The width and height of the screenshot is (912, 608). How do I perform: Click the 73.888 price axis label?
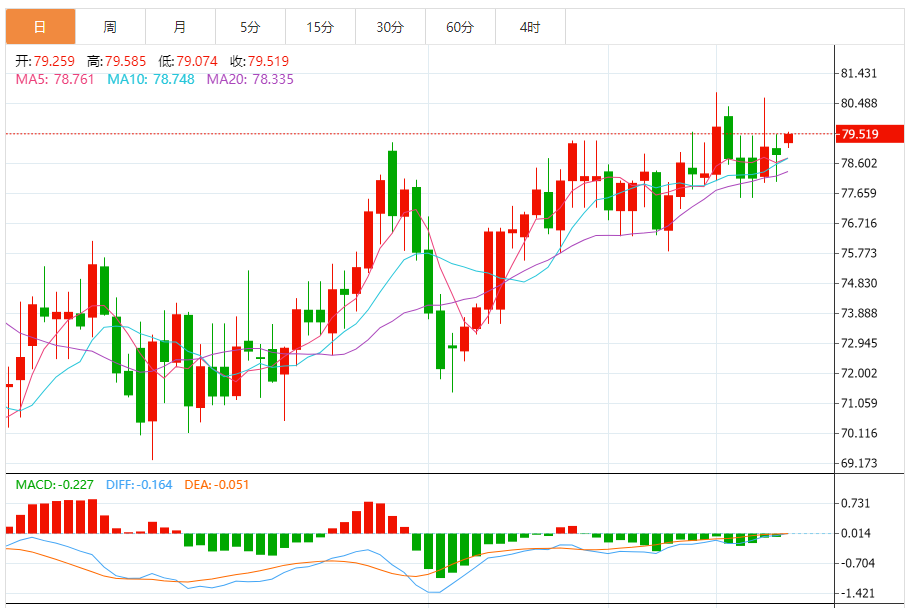coord(859,313)
